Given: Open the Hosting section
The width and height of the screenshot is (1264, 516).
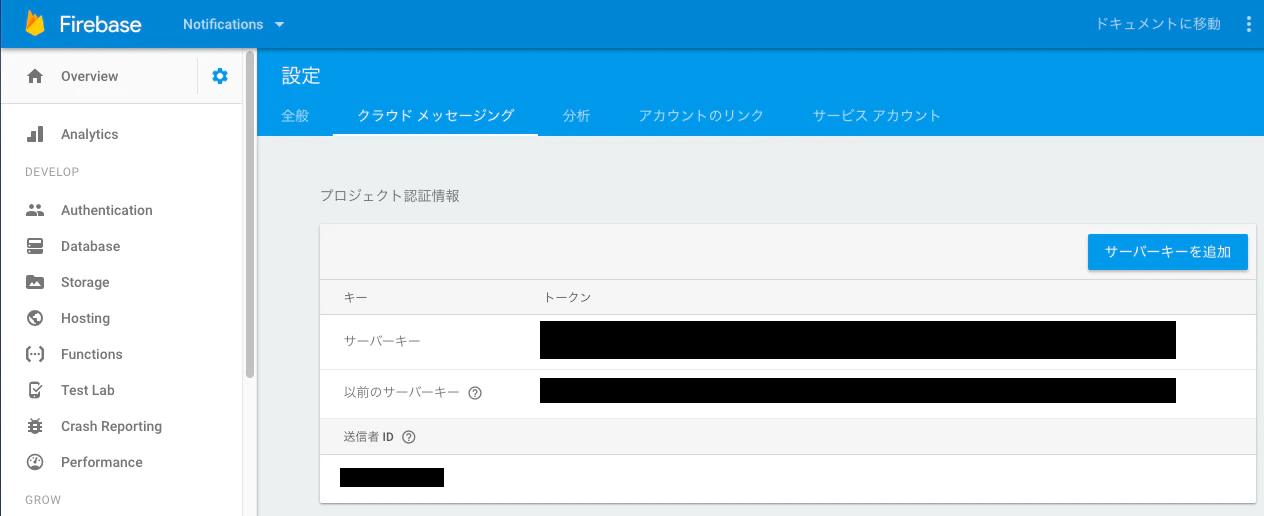Looking at the screenshot, I should coord(85,318).
